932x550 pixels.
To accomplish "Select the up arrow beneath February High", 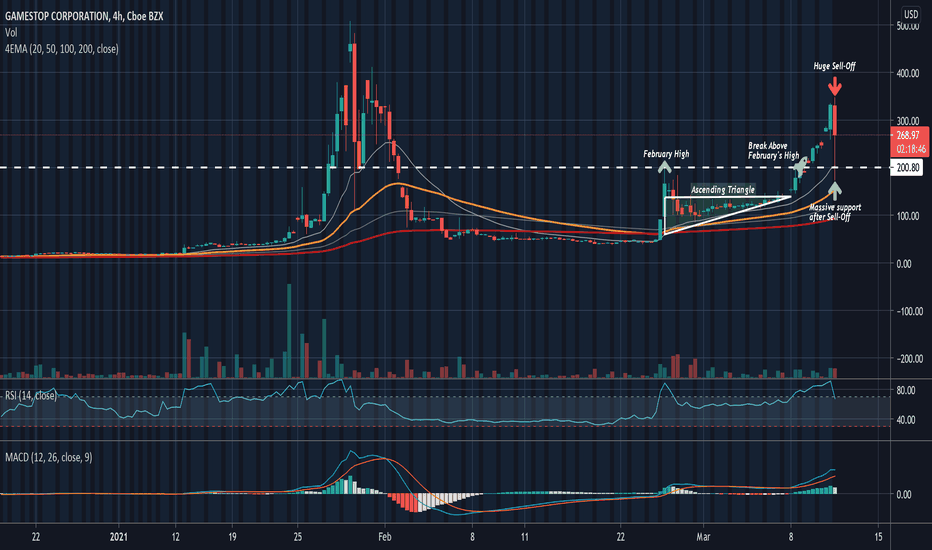I will click(x=665, y=167).
